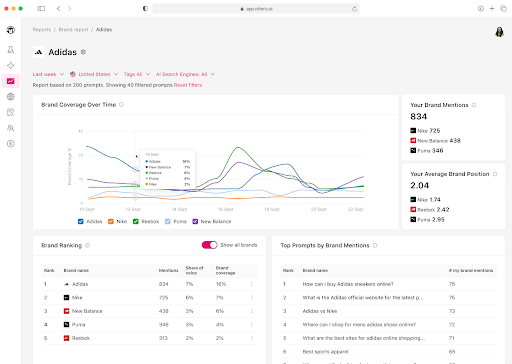Reload the page using the refresh icon
This screenshot has width=512, height=364.
pos(354,9)
